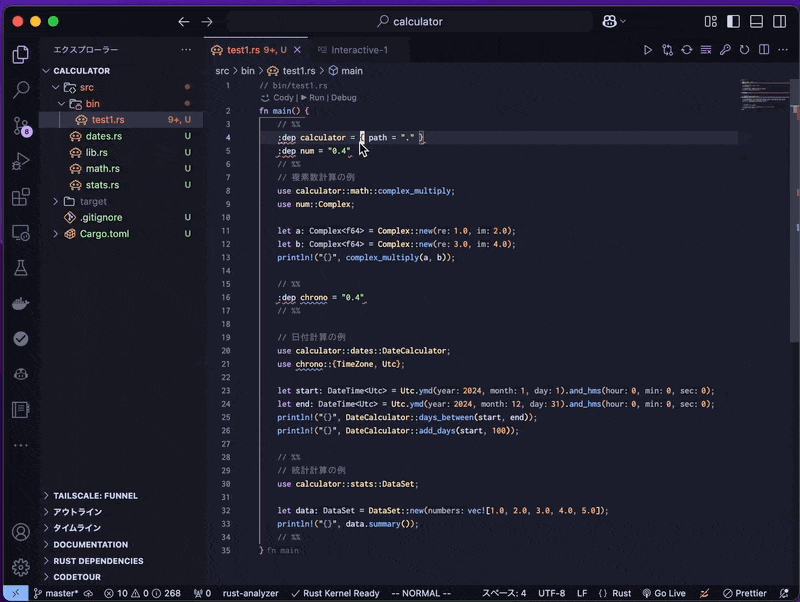Open editor More Actions ellipsis

[x=783, y=50]
